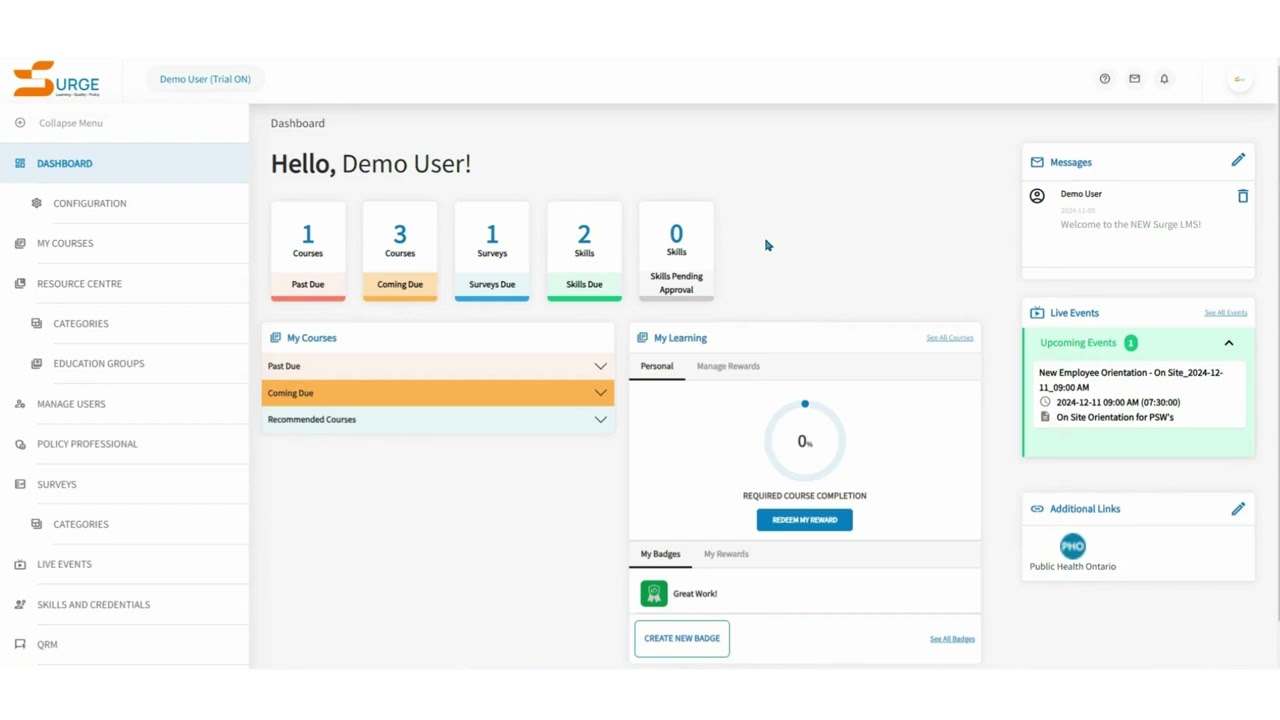
Task: Click the Dashboard grid icon in sidebar
Action: 20,163
